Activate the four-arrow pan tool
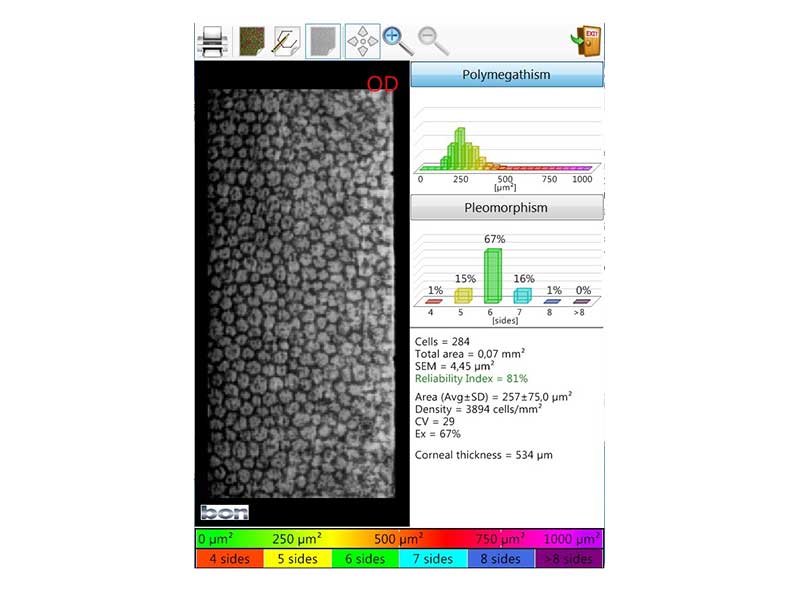Viewport: 800px width, 600px height. click(361, 41)
